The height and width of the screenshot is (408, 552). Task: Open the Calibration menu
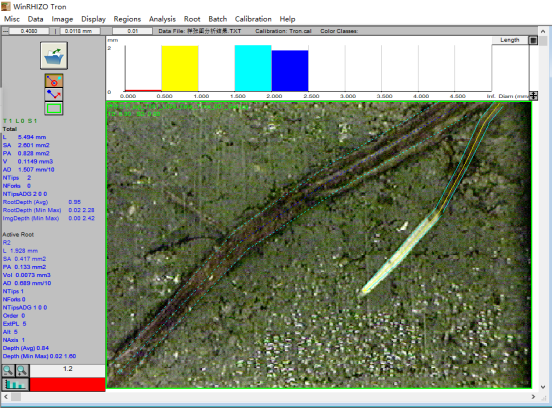(253, 19)
